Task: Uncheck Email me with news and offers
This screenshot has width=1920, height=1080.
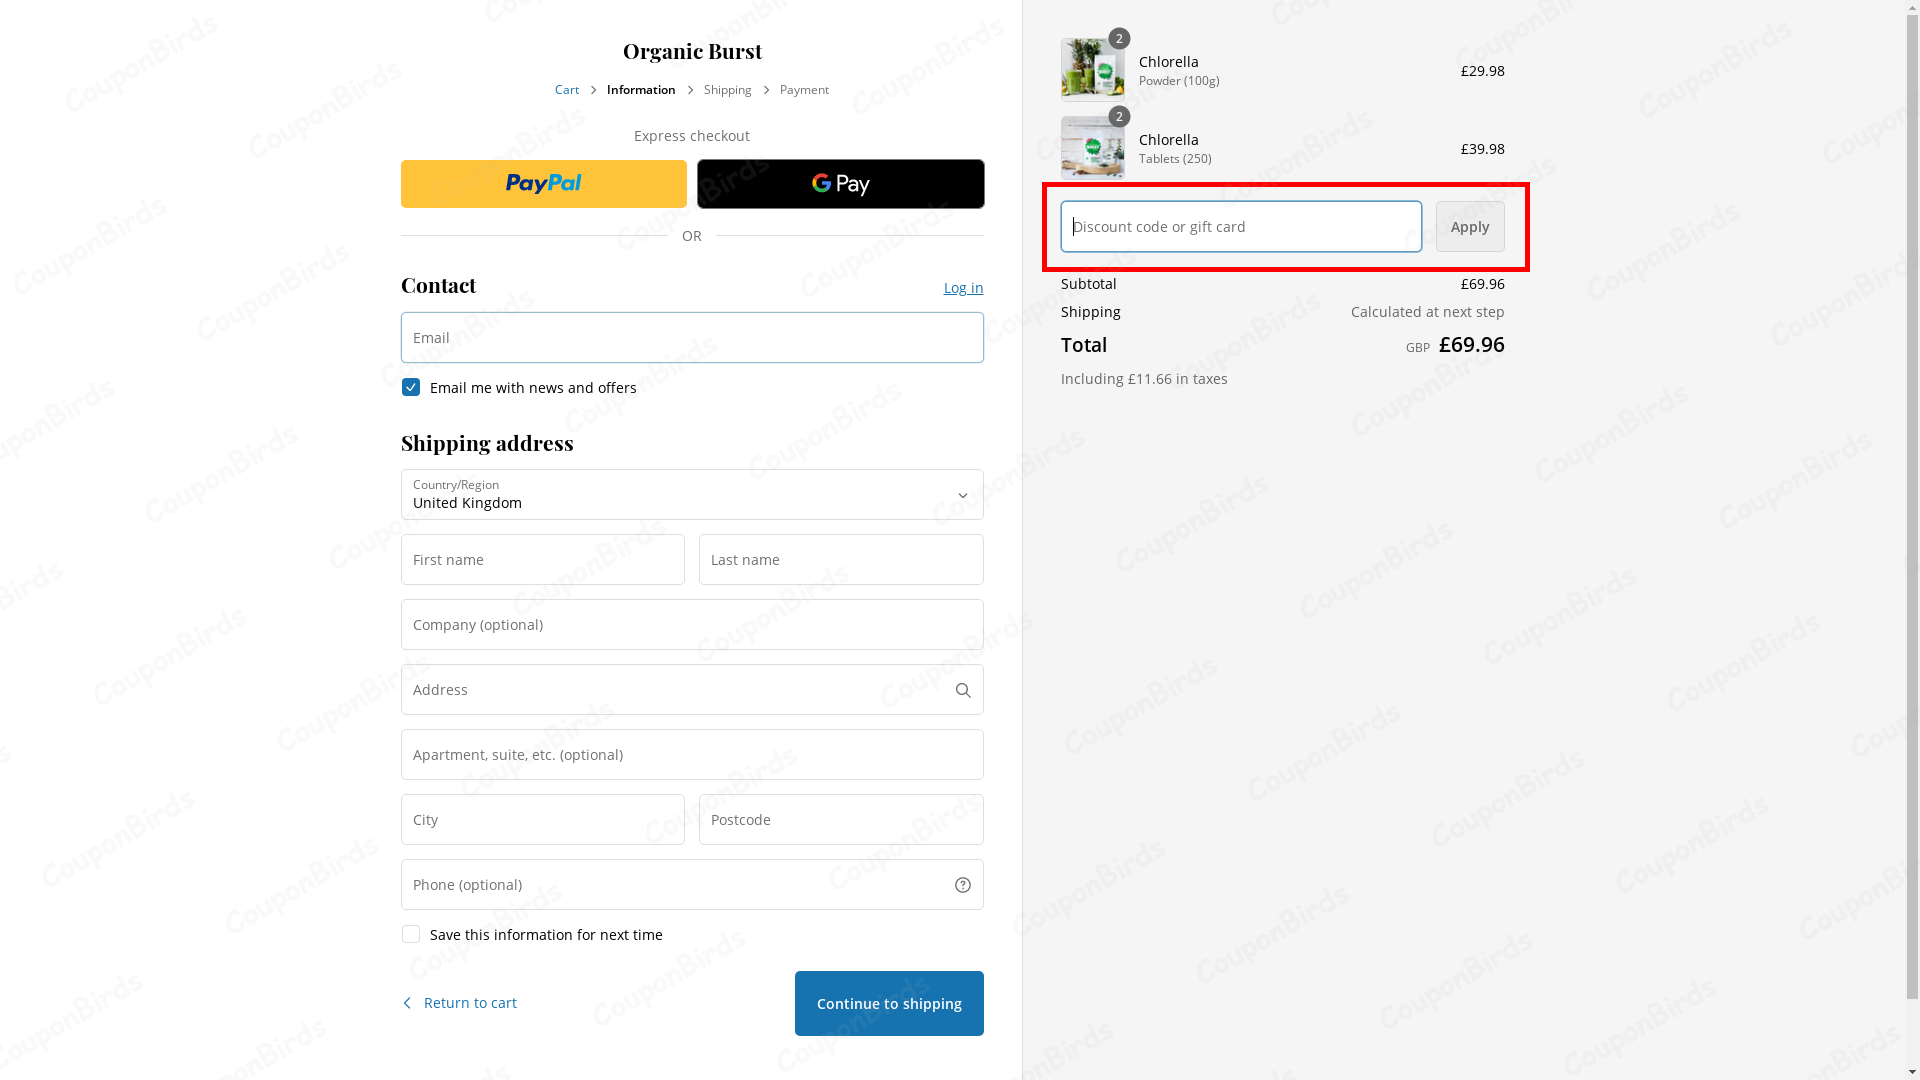Action: [411, 387]
